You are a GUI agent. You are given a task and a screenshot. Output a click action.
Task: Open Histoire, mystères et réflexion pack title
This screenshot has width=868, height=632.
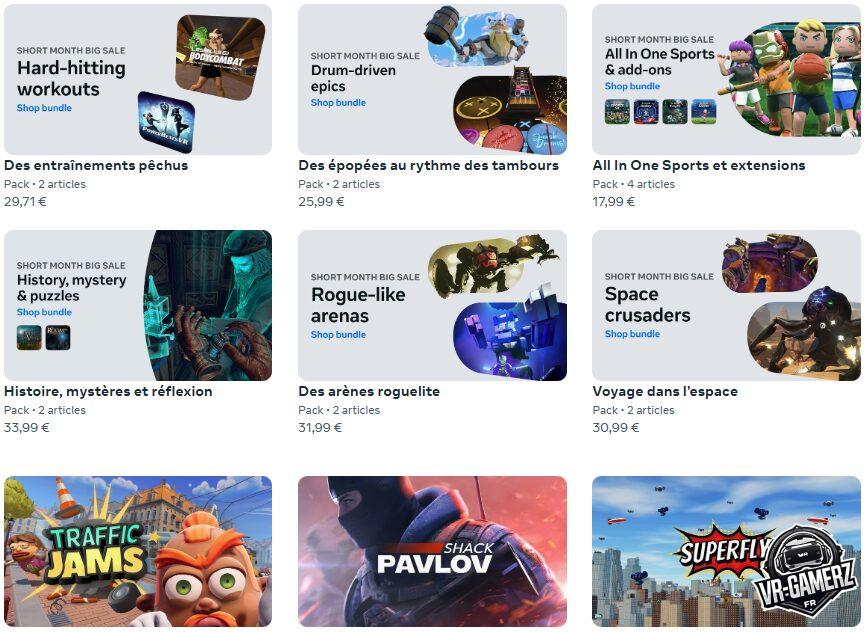pos(108,392)
